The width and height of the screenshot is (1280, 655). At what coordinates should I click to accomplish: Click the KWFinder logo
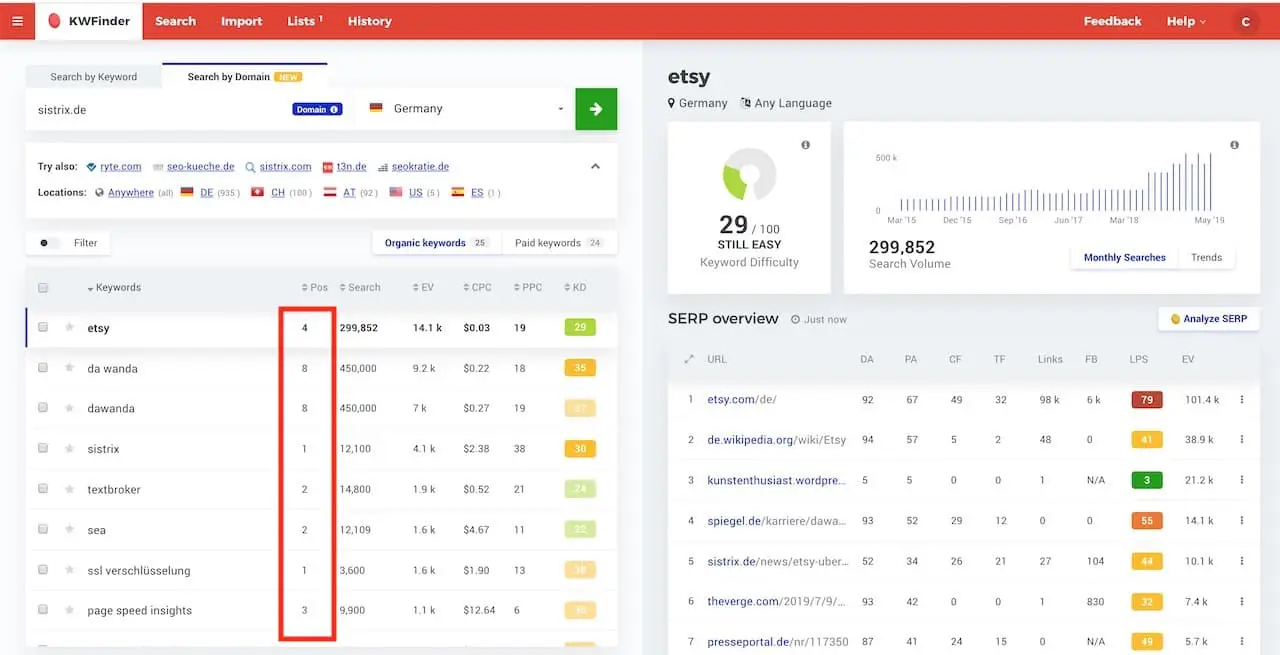click(x=89, y=21)
